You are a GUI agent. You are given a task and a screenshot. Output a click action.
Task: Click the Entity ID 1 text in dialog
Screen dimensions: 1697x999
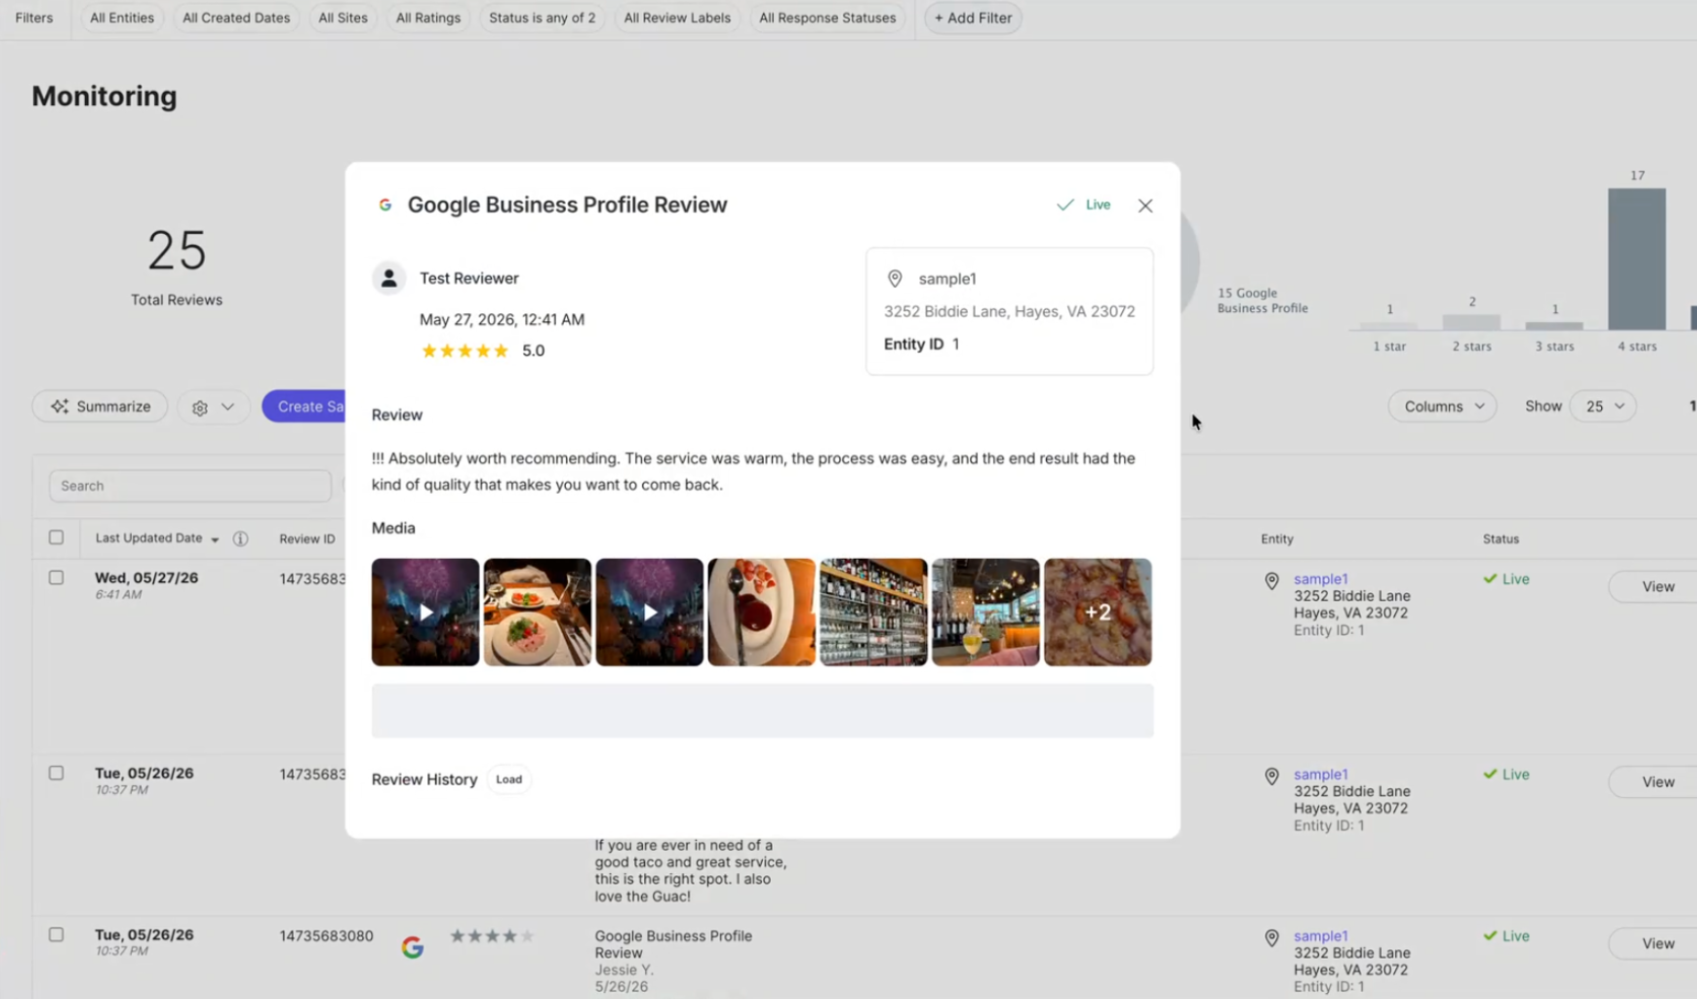point(921,344)
